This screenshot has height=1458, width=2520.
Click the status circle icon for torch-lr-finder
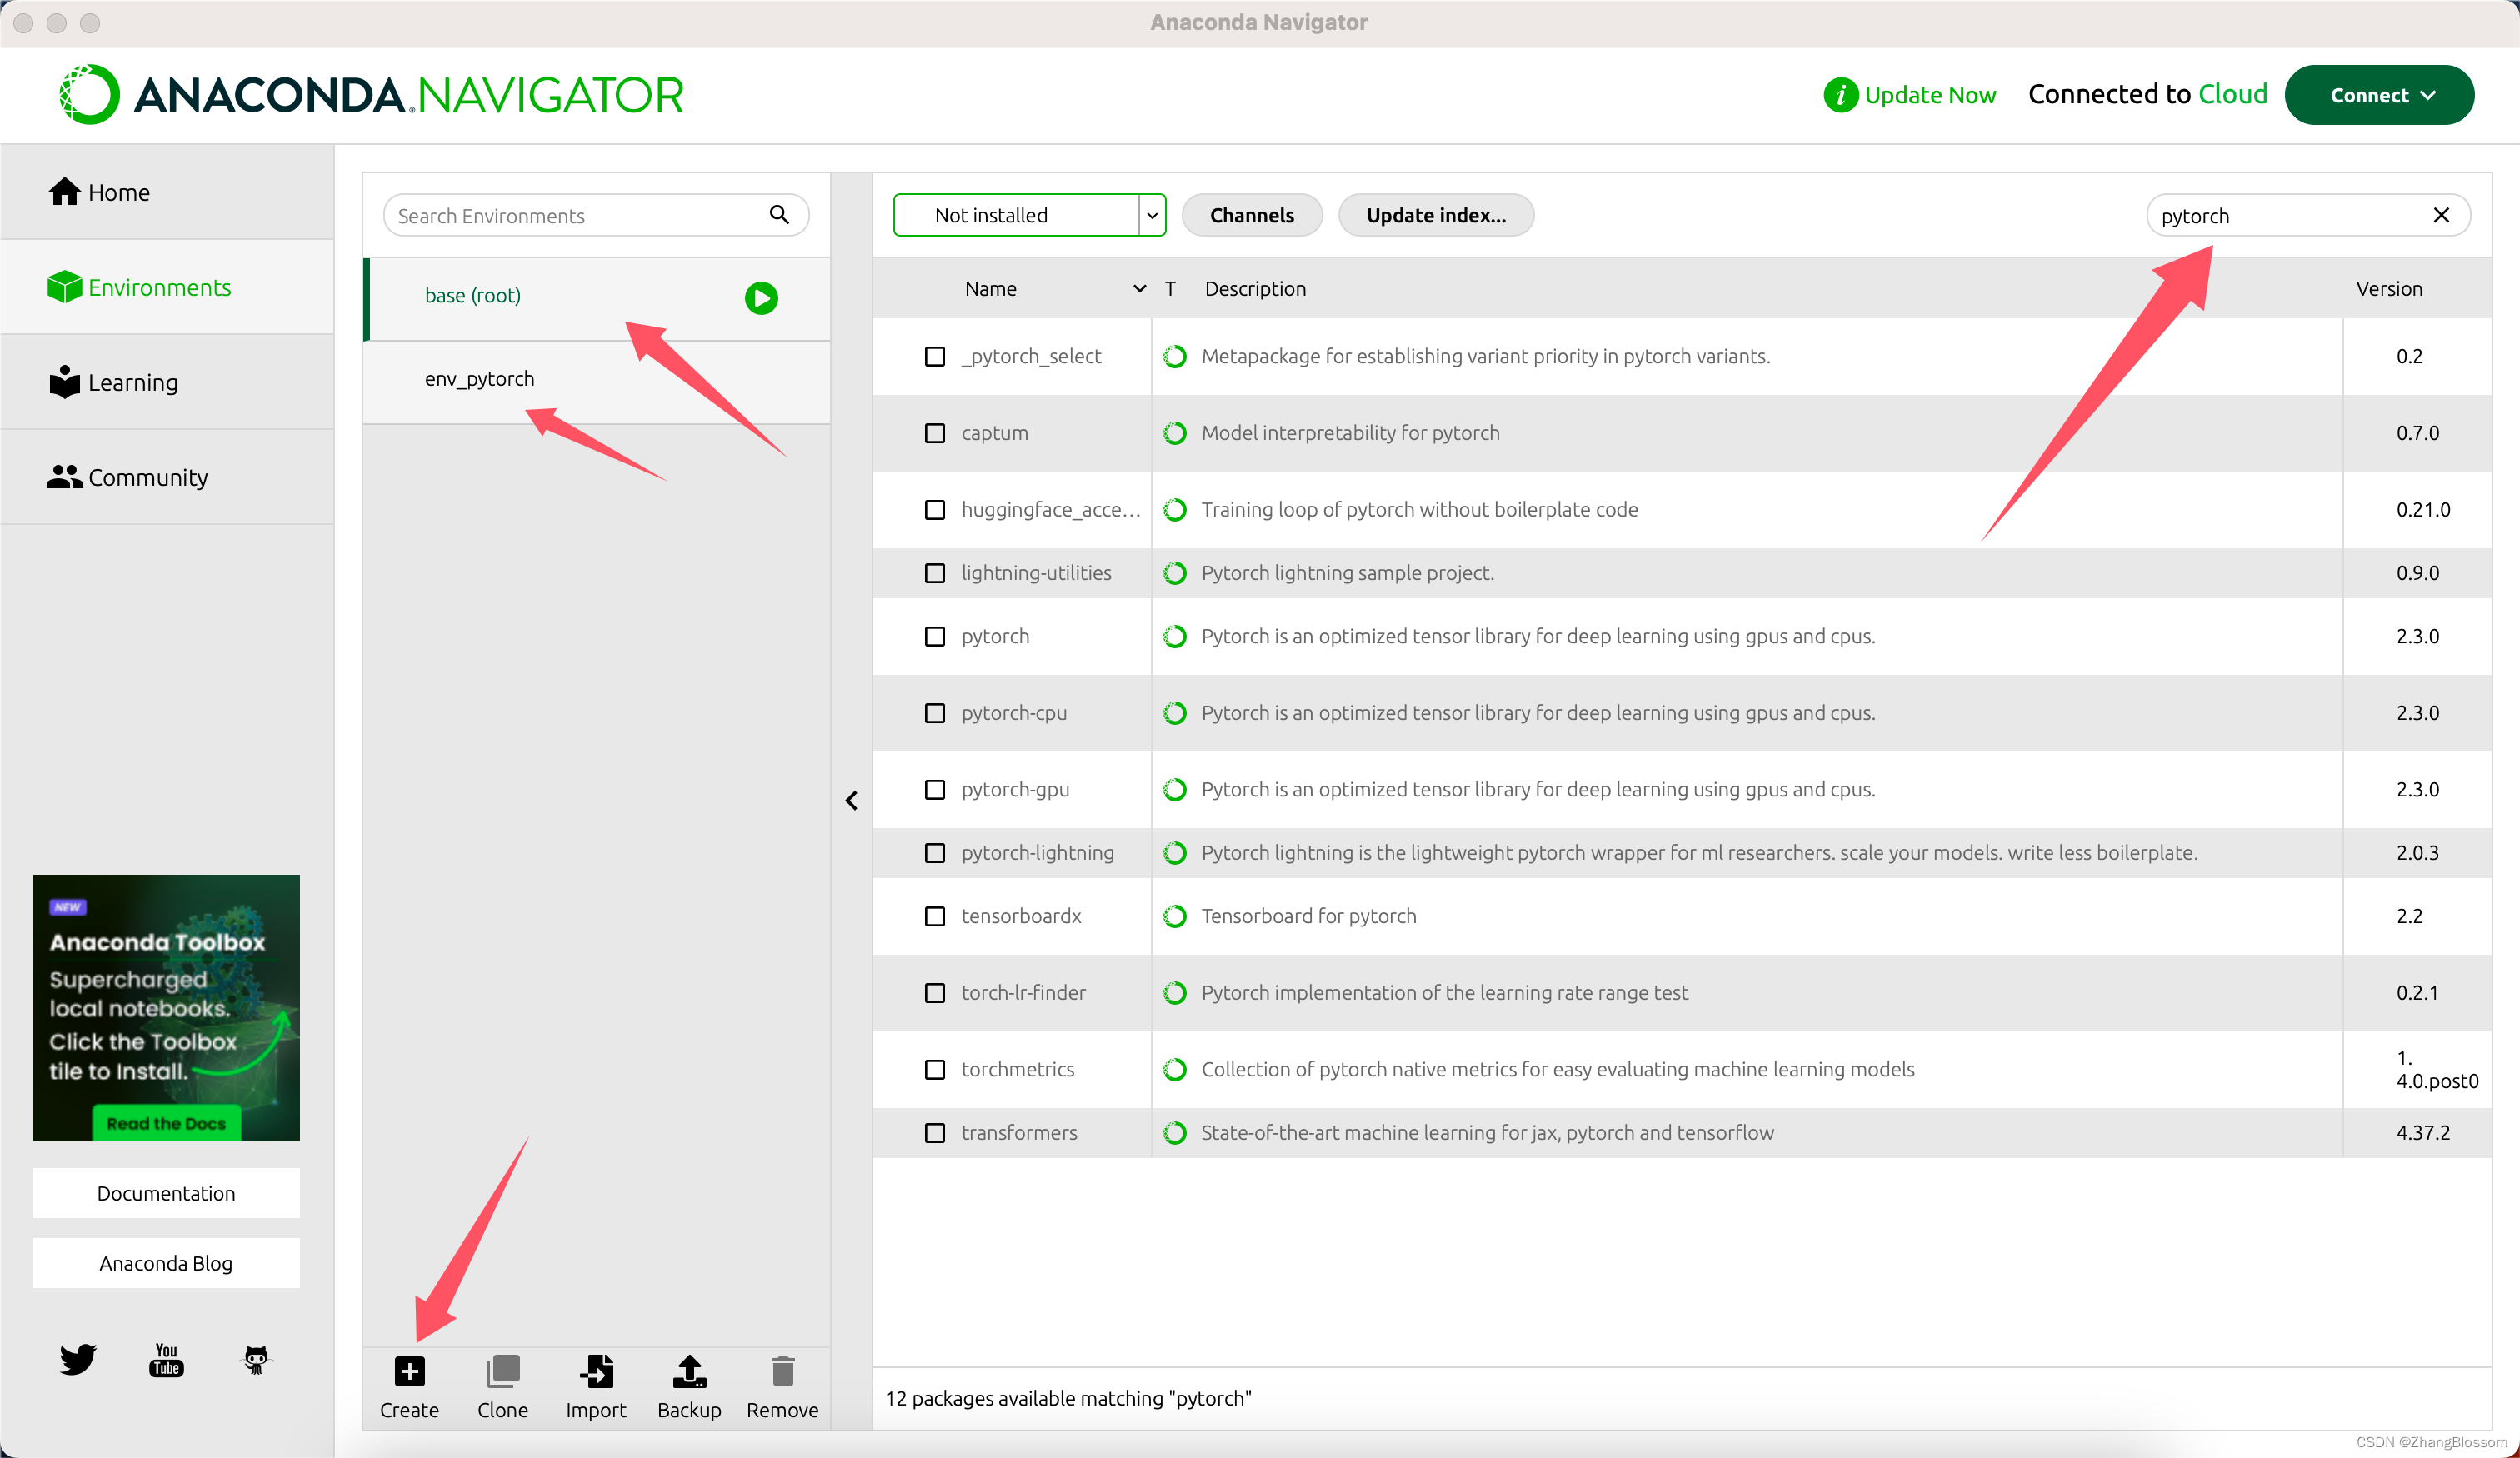pyautogui.click(x=1175, y=992)
